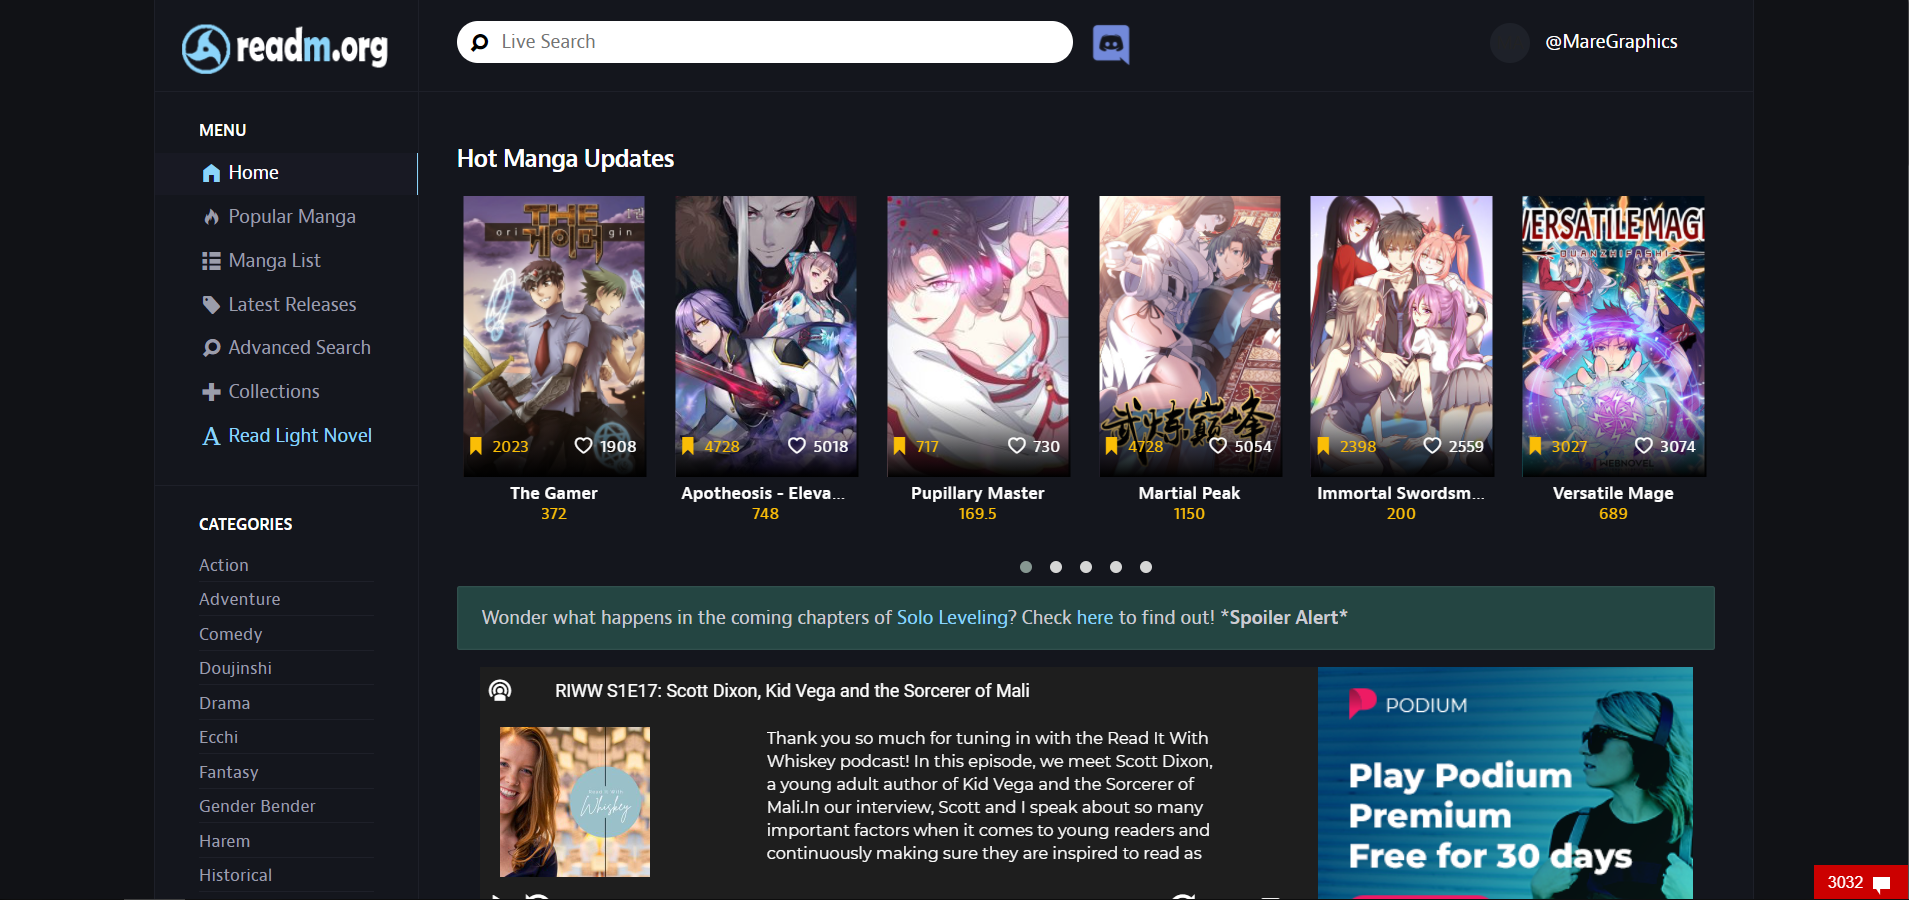Click heart icon on Martial Peak

tap(1218, 446)
